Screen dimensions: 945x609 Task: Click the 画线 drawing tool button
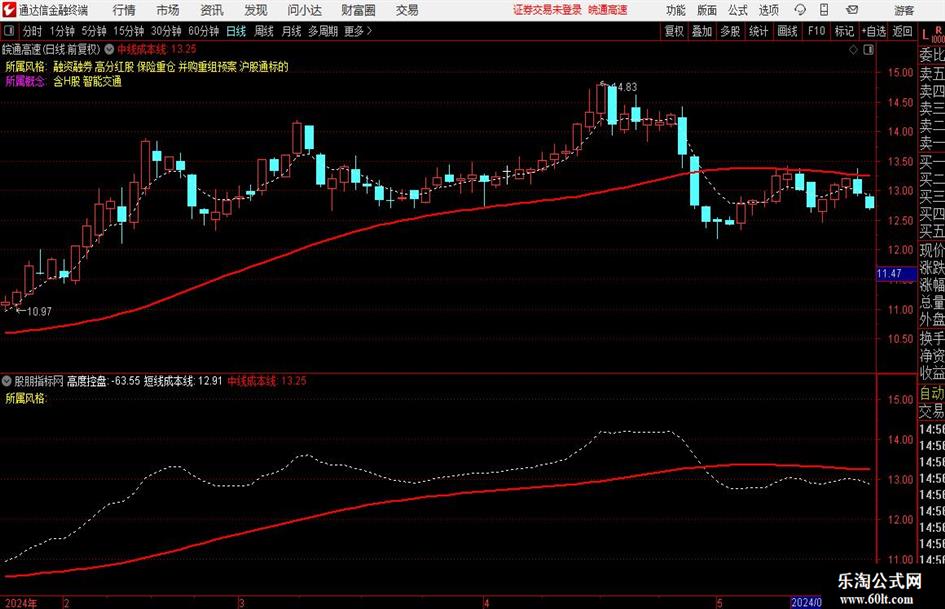point(787,31)
